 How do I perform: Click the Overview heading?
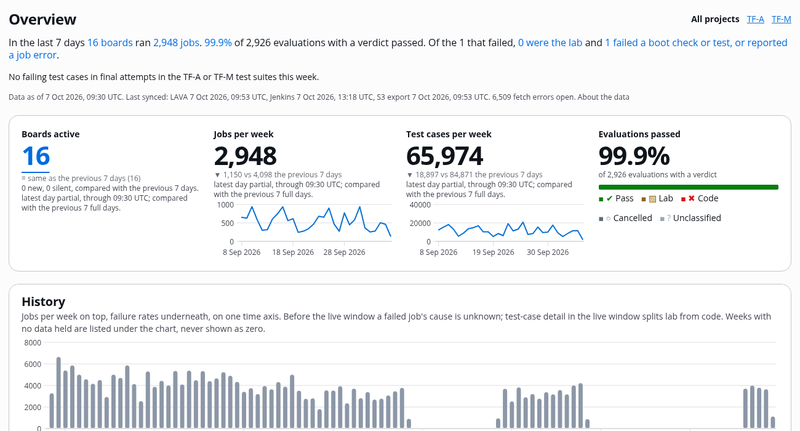click(x=42, y=19)
